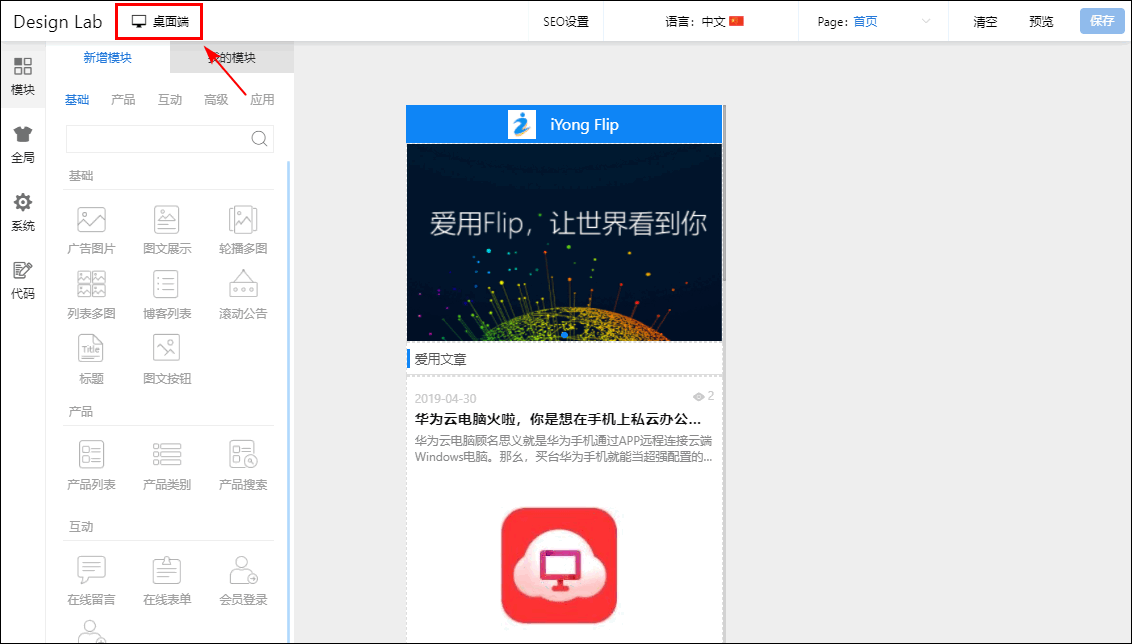Open the 代码 code panel
Image resolution: width=1132 pixels, height=644 pixels.
click(22, 279)
